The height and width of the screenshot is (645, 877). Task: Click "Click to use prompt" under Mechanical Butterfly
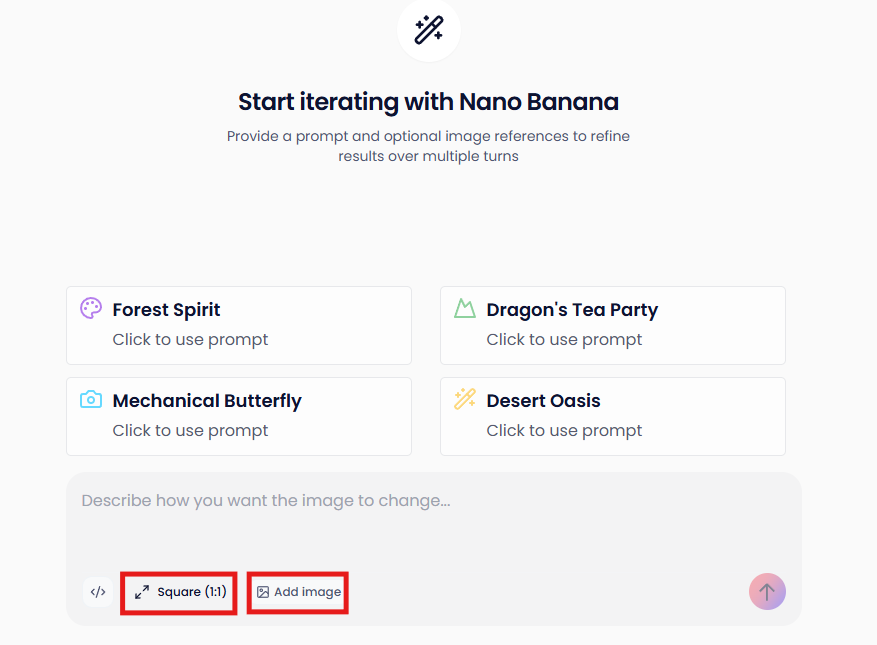191,431
